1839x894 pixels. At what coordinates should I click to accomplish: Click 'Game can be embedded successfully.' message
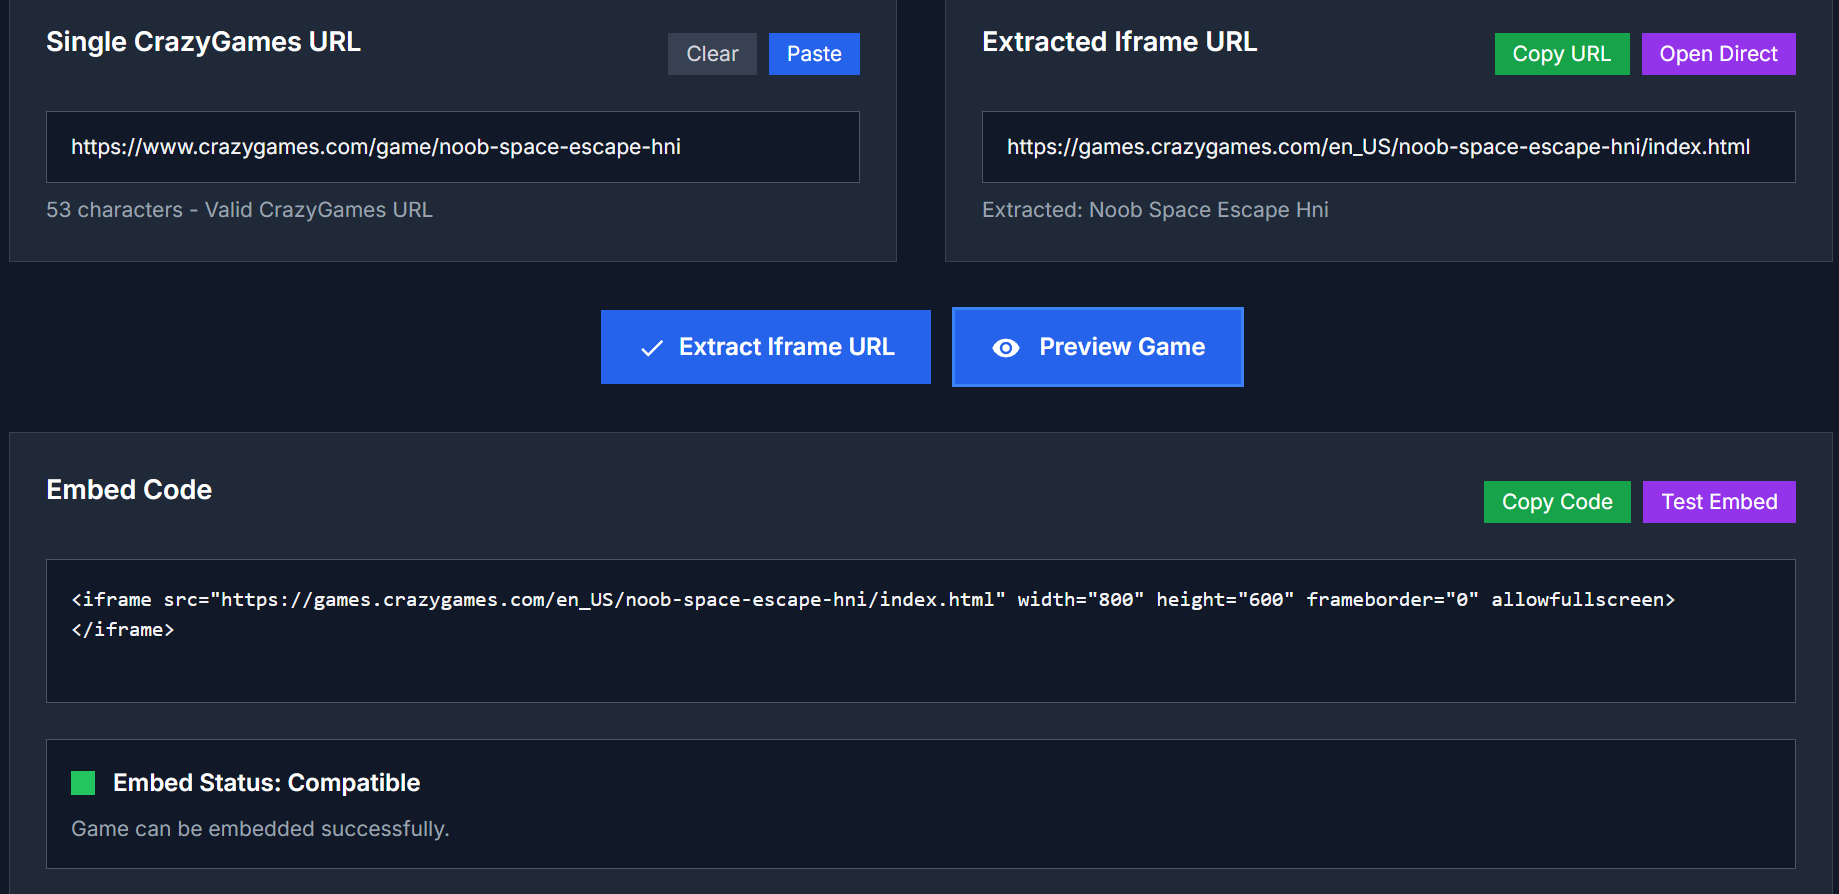260,829
